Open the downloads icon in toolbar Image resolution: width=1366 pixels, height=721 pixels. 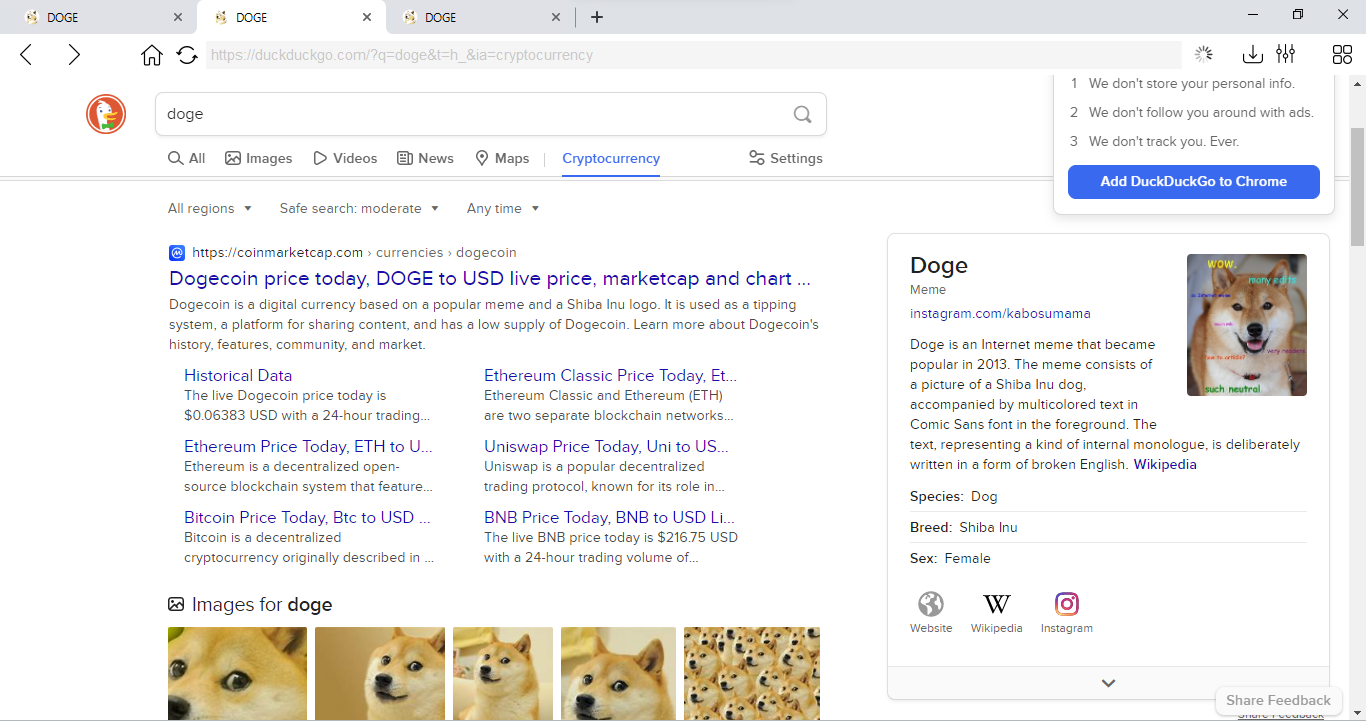pos(1252,55)
